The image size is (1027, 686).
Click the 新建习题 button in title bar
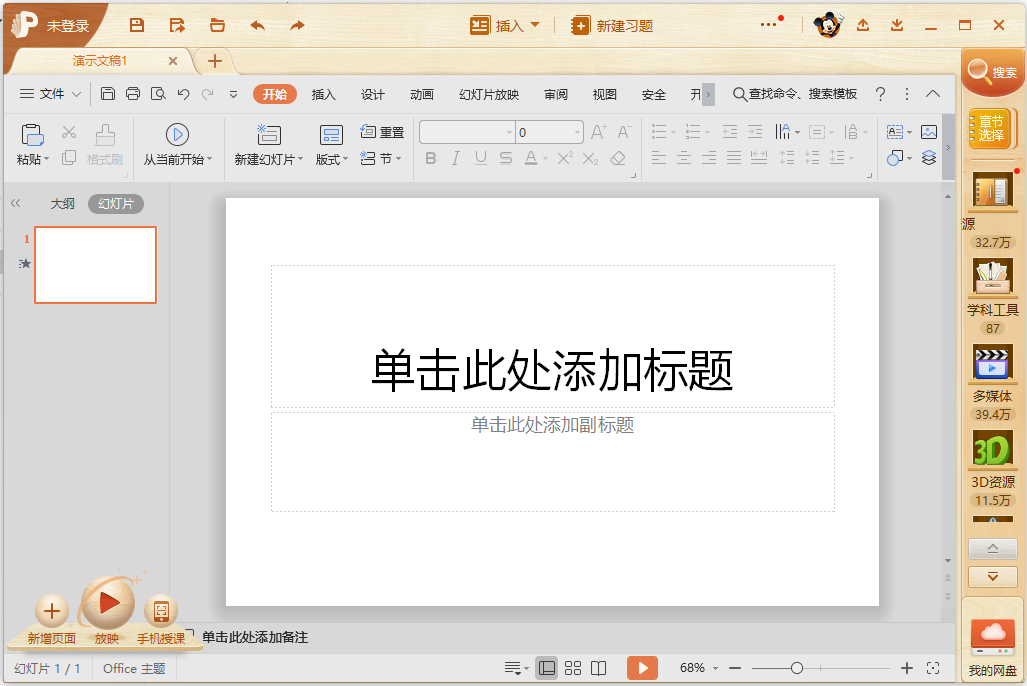611,25
